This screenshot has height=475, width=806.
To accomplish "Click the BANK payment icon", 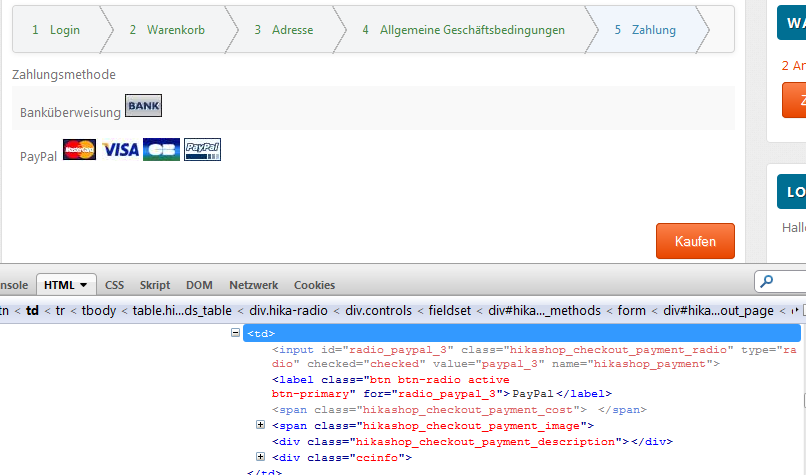I will [143, 105].
